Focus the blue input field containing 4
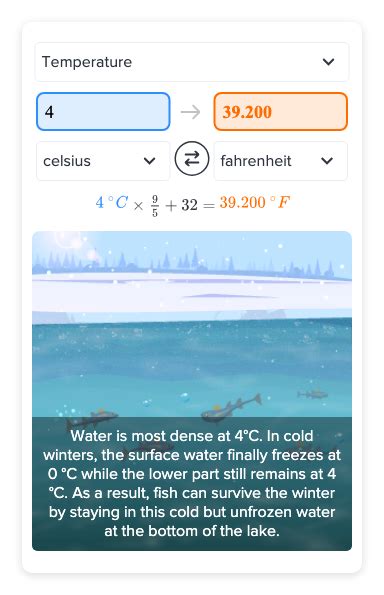The height and width of the screenshot is (595, 384). (x=103, y=112)
